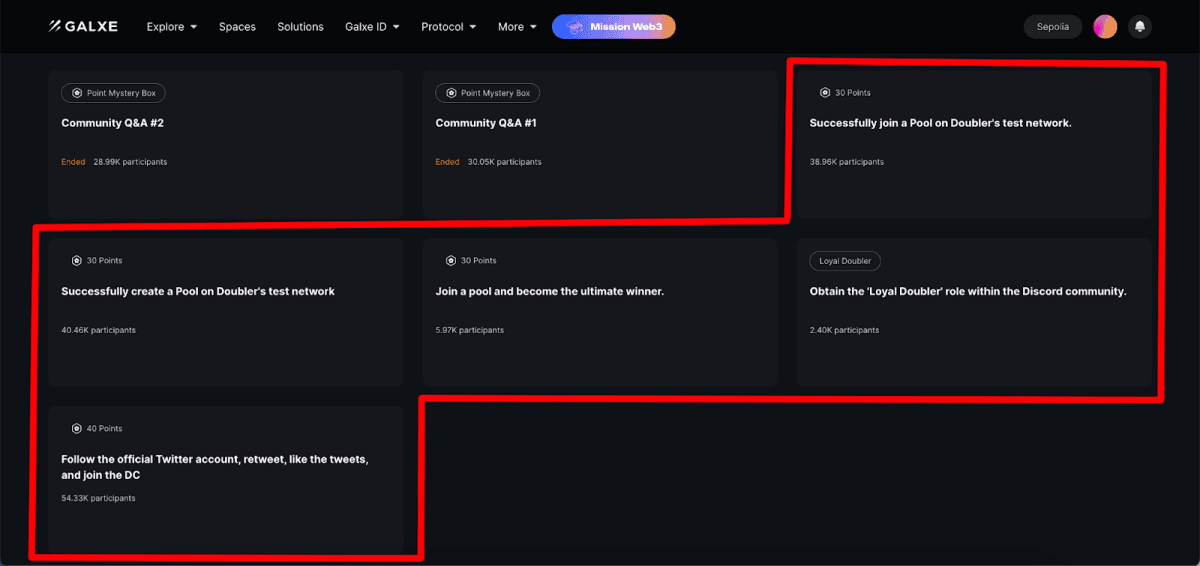The height and width of the screenshot is (566, 1200).
Task: Expand the Galxe ID dropdown
Action: pos(372,27)
